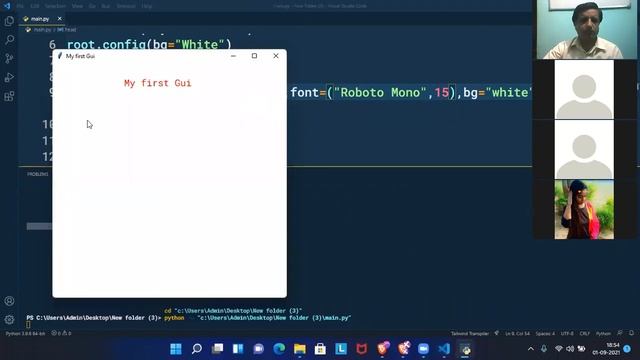Click CRLF end-of-line selector
Screen dimensions: 640x360
[584, 333]
